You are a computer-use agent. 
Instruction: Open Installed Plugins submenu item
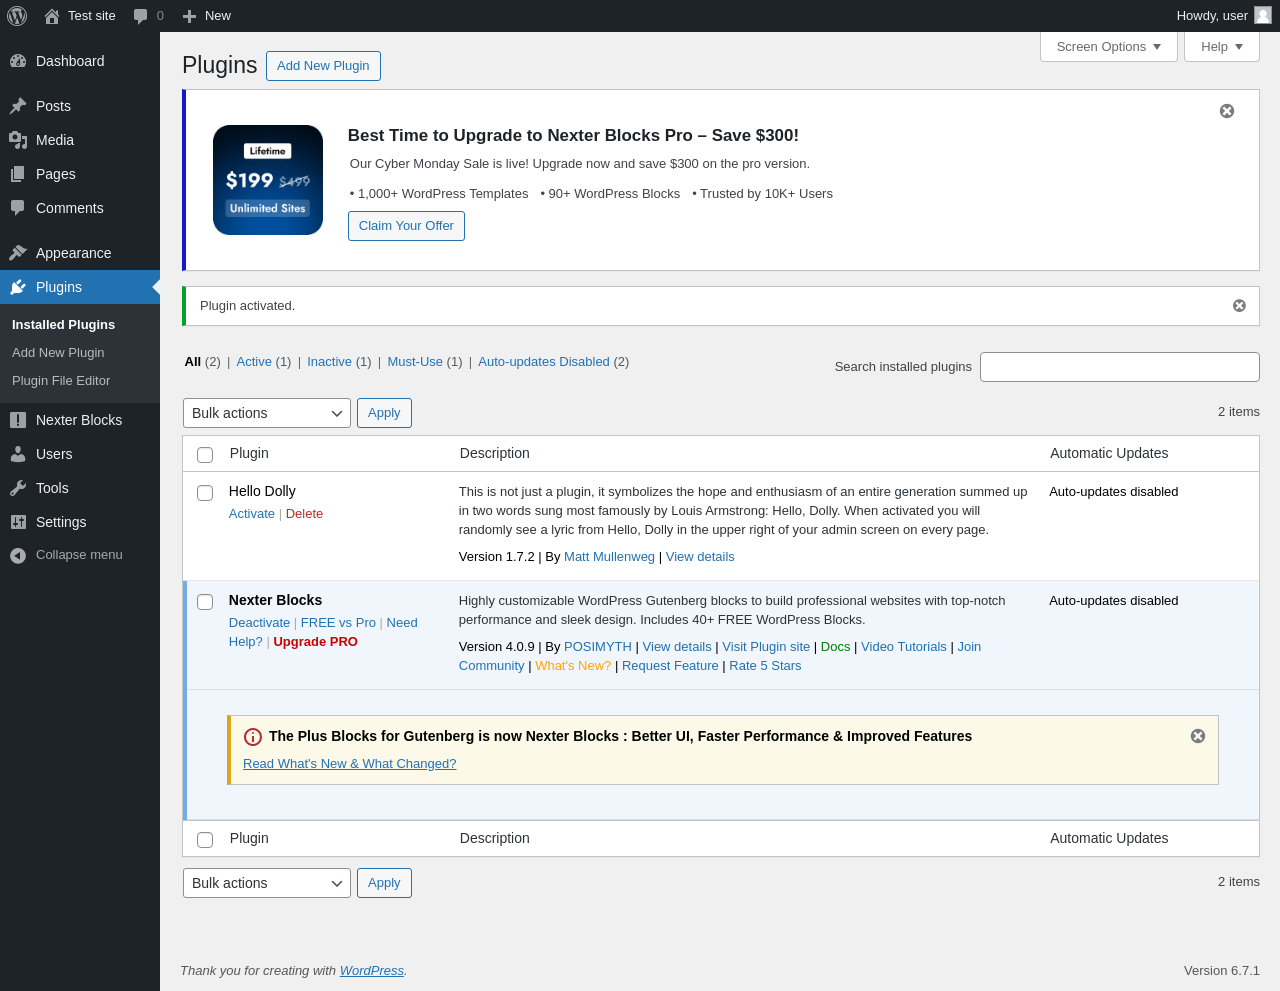click(x=63, y=325)
